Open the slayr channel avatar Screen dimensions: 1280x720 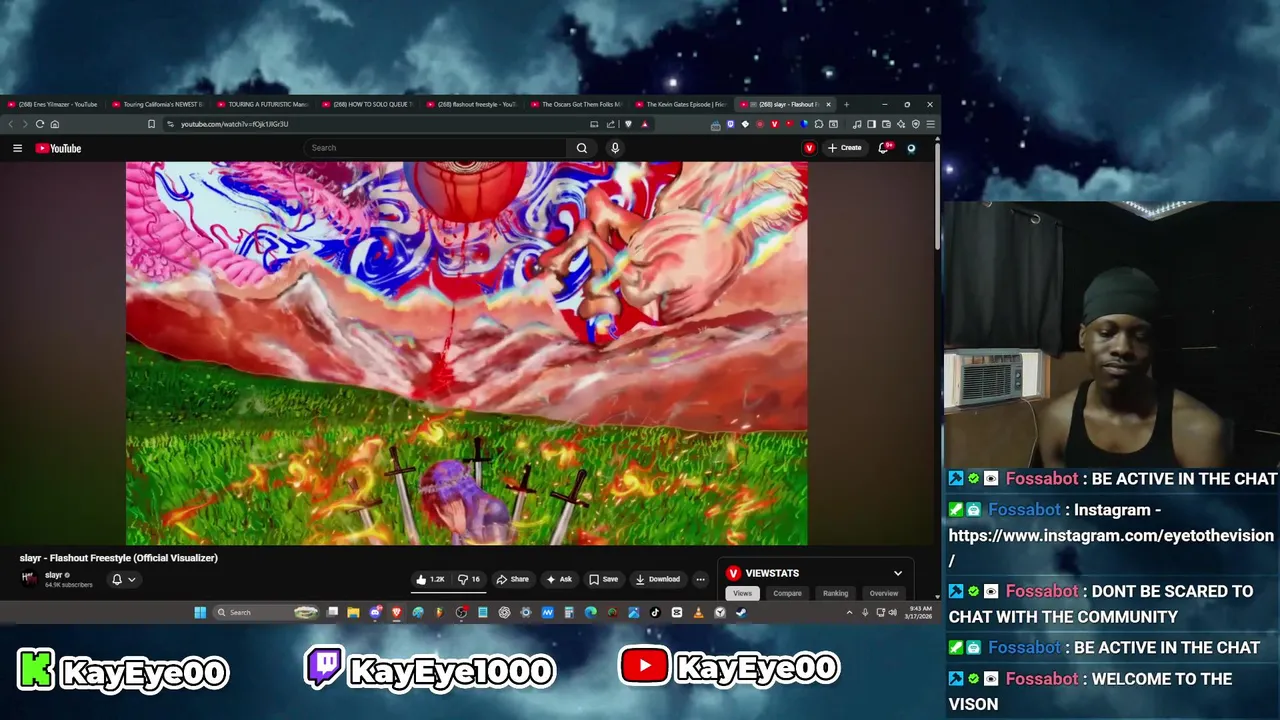coord(29,579)
